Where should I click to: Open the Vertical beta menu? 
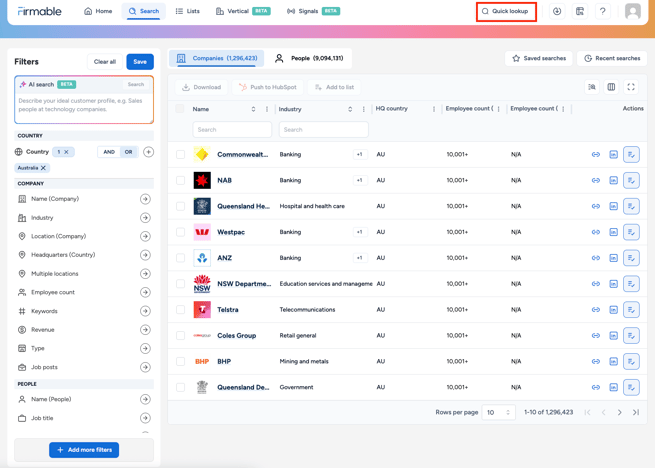click(243, 11)
